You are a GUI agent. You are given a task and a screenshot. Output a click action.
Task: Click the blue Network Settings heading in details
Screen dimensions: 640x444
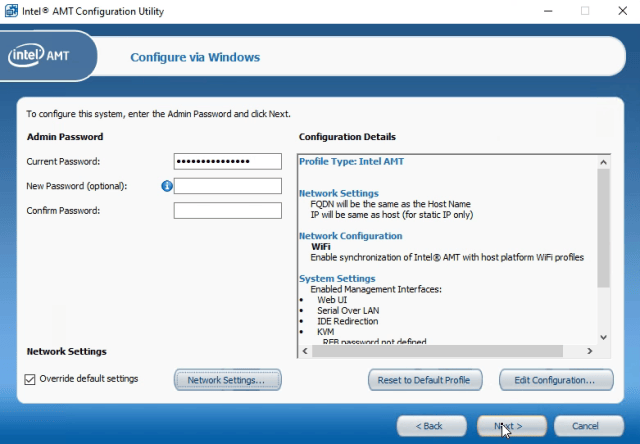pos(339,193)
